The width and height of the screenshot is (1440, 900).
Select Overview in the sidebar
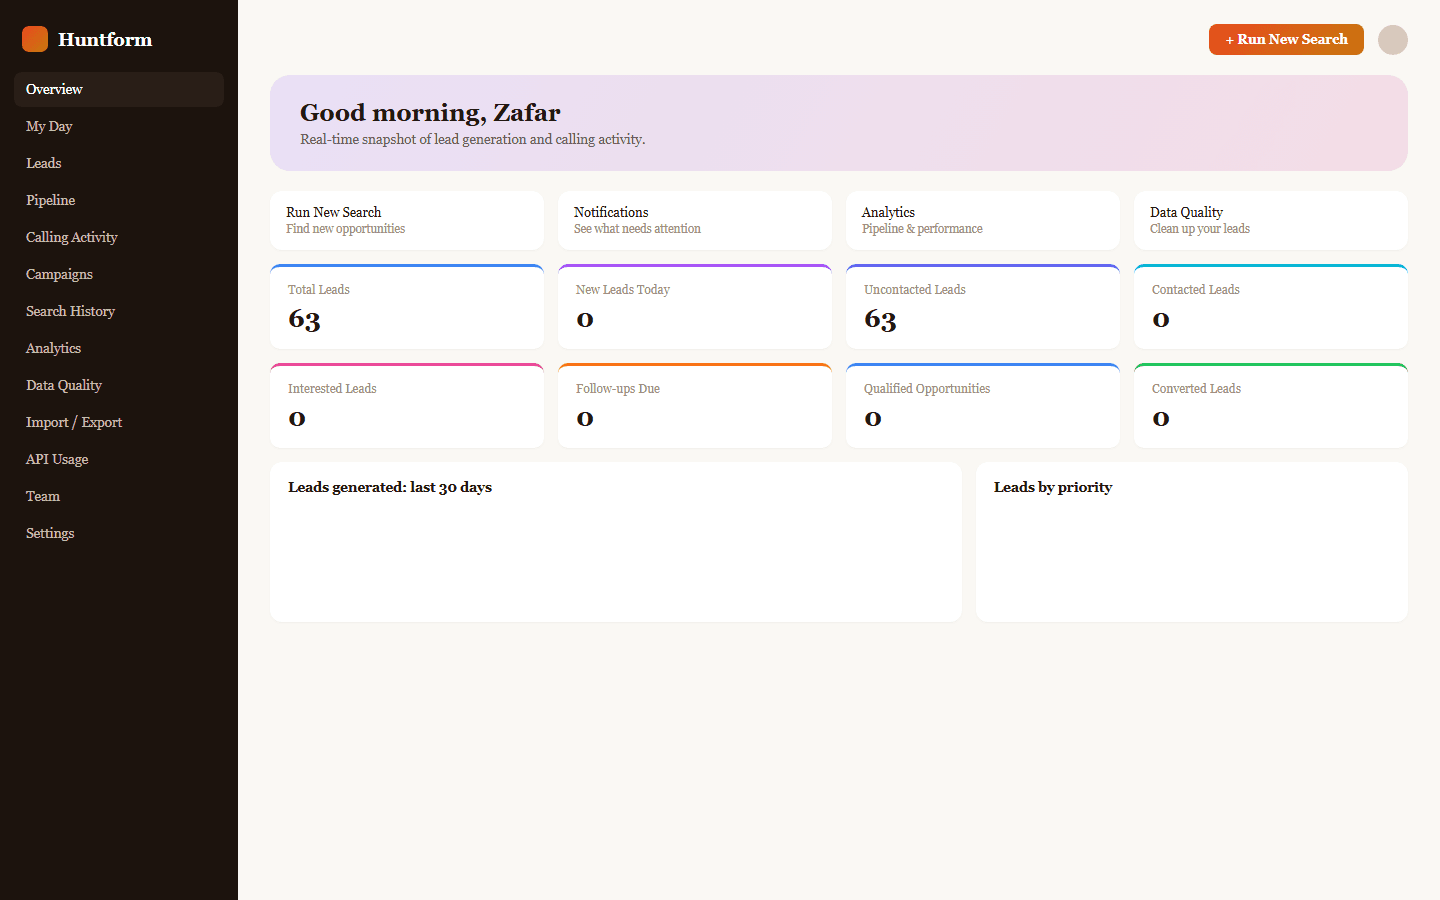coord(119,89)
